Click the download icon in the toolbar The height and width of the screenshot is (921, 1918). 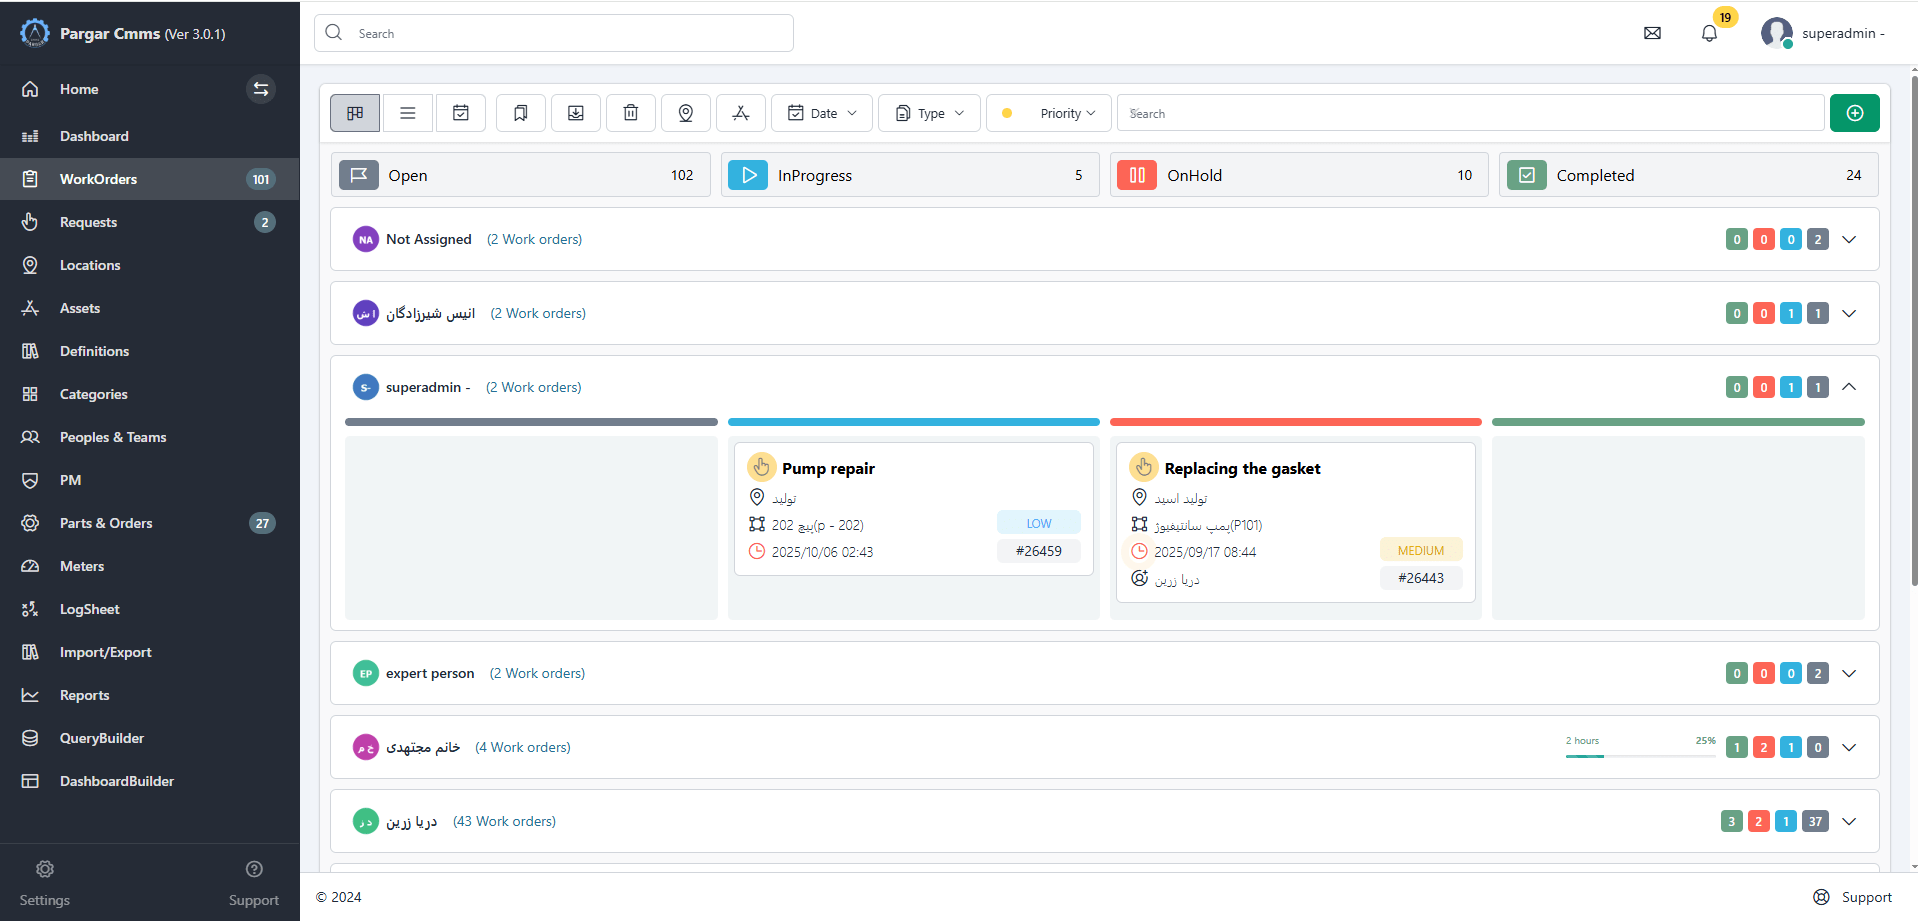tap(576, 113)
